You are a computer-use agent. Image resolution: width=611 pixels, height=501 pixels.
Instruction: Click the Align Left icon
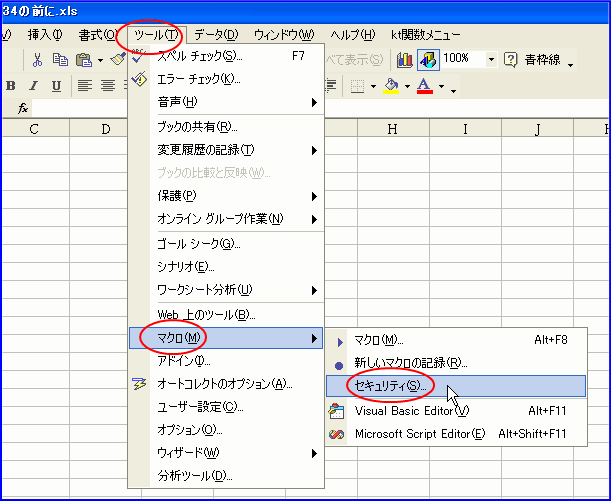(85, 85)
